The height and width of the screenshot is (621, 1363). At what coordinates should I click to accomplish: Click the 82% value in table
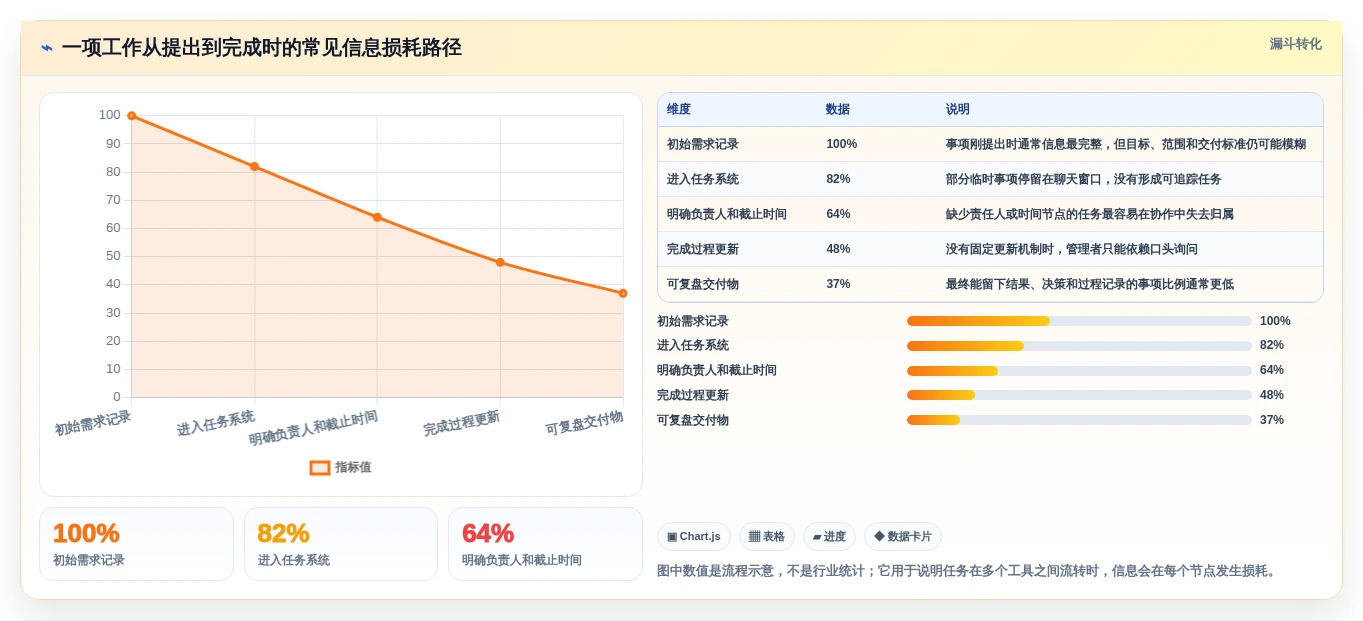tap(838, 179)
